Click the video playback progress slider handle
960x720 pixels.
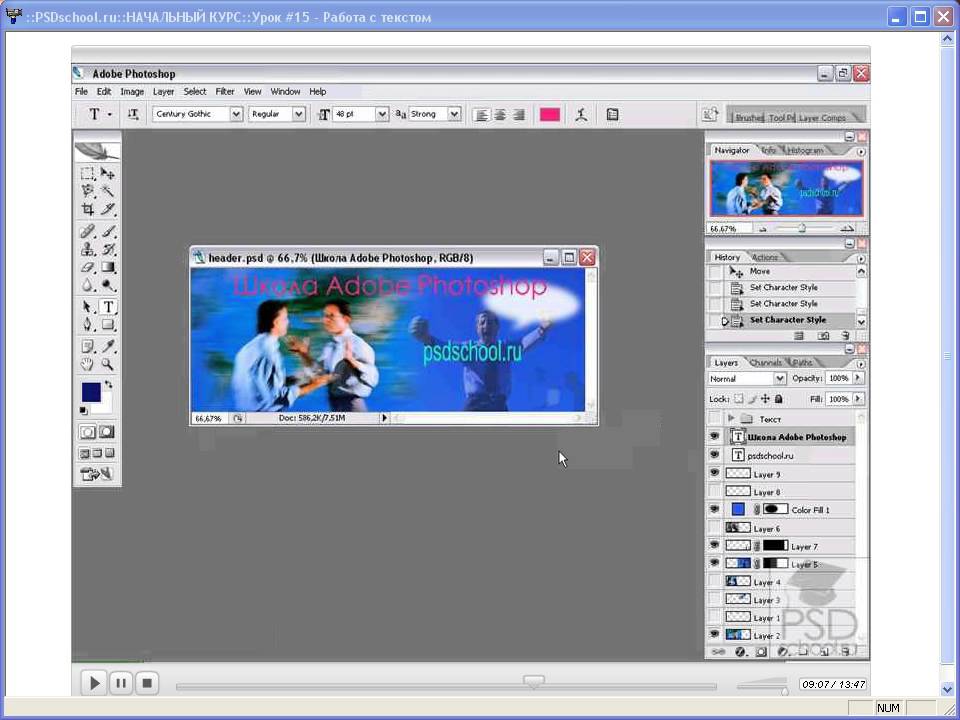click(x=533, y=681)
